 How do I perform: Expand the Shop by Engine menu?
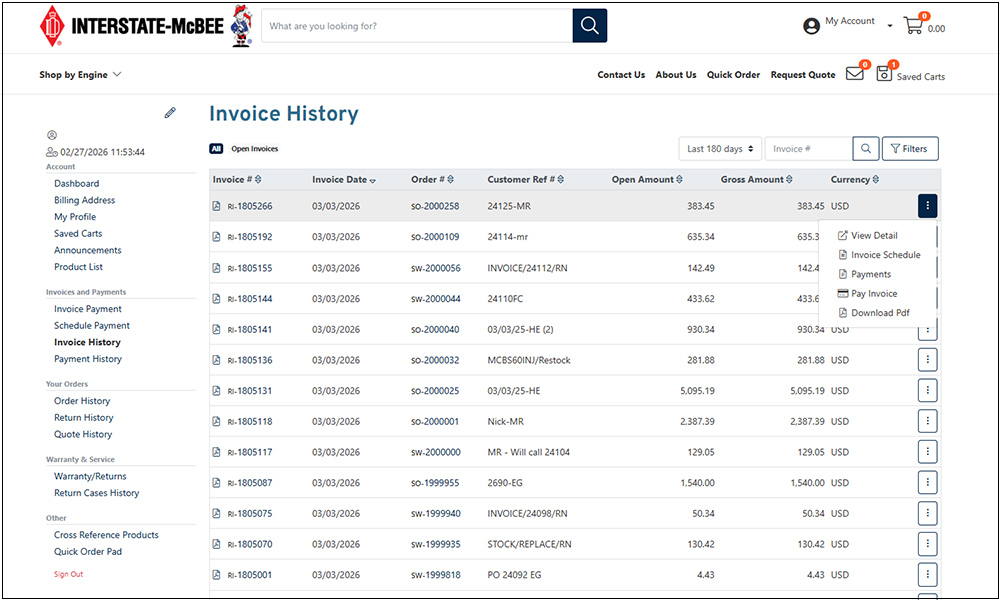[x=80, y=75]
